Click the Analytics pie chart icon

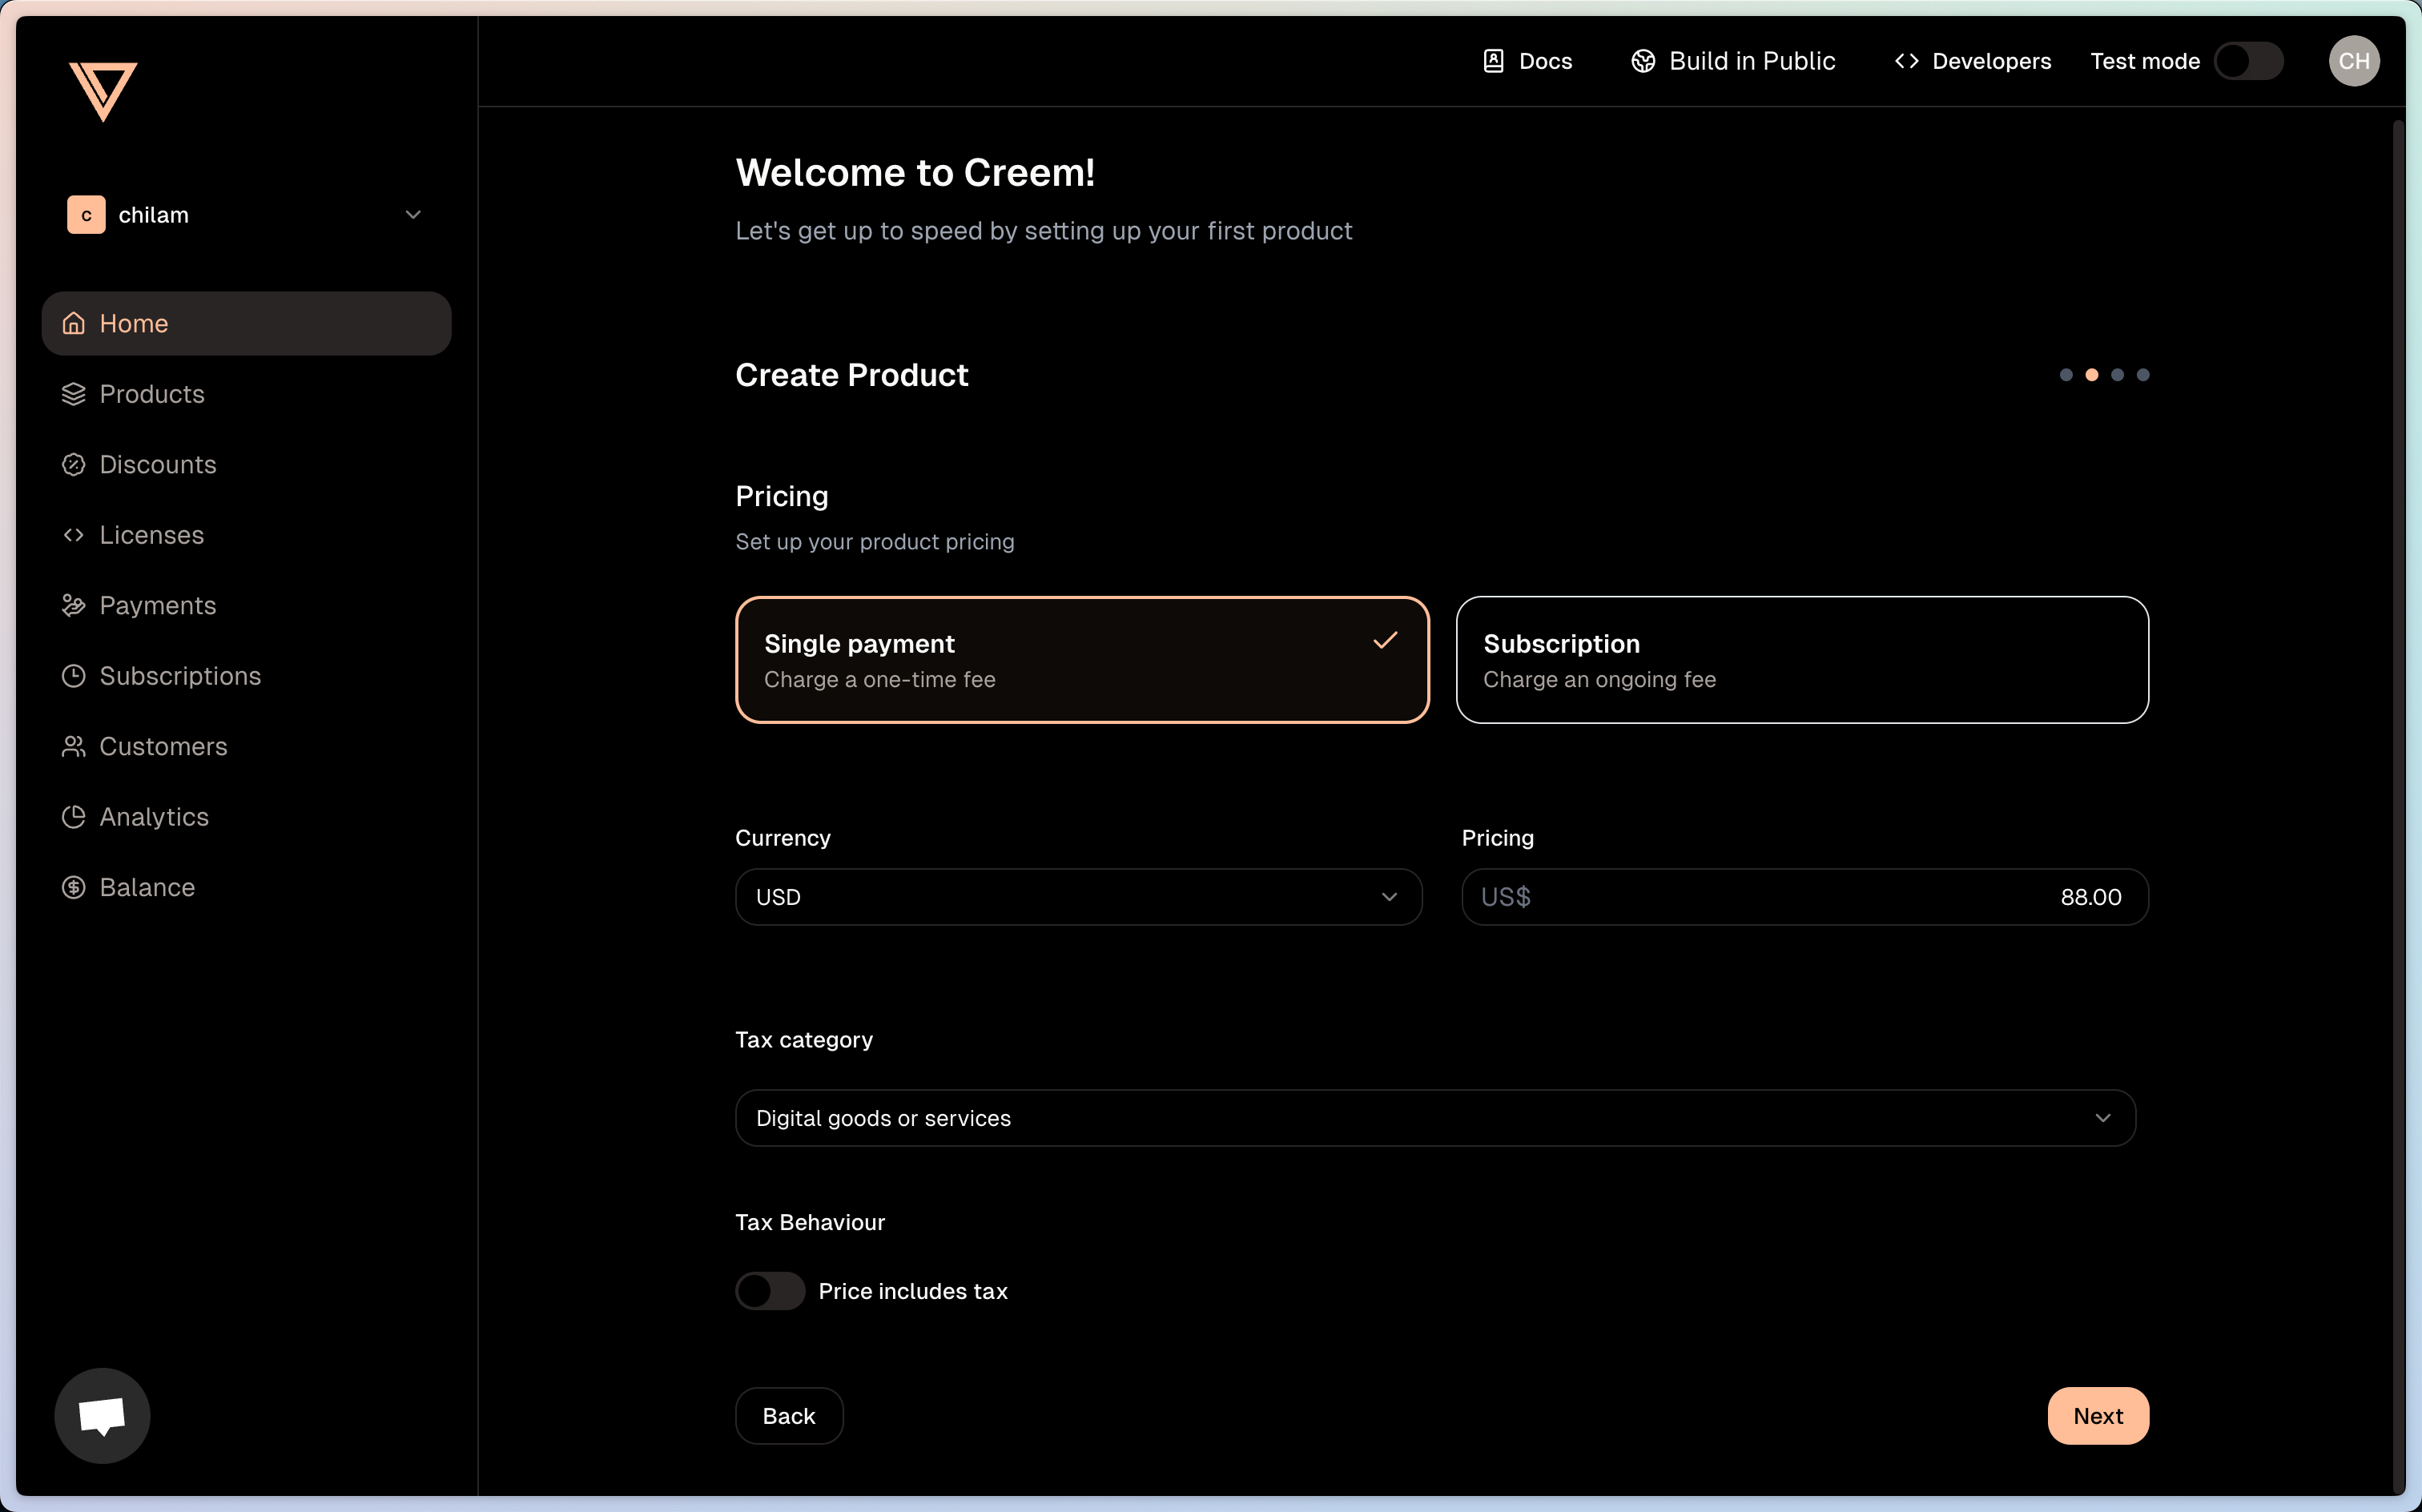[74, 817]
